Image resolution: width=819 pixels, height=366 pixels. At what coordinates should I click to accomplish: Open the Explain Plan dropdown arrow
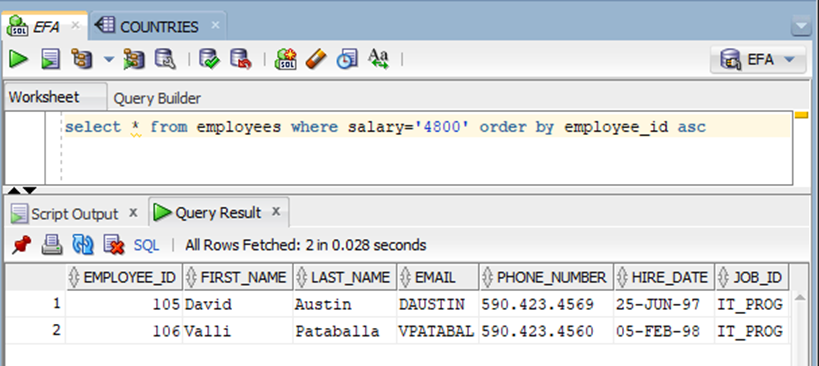coord(109,60)
